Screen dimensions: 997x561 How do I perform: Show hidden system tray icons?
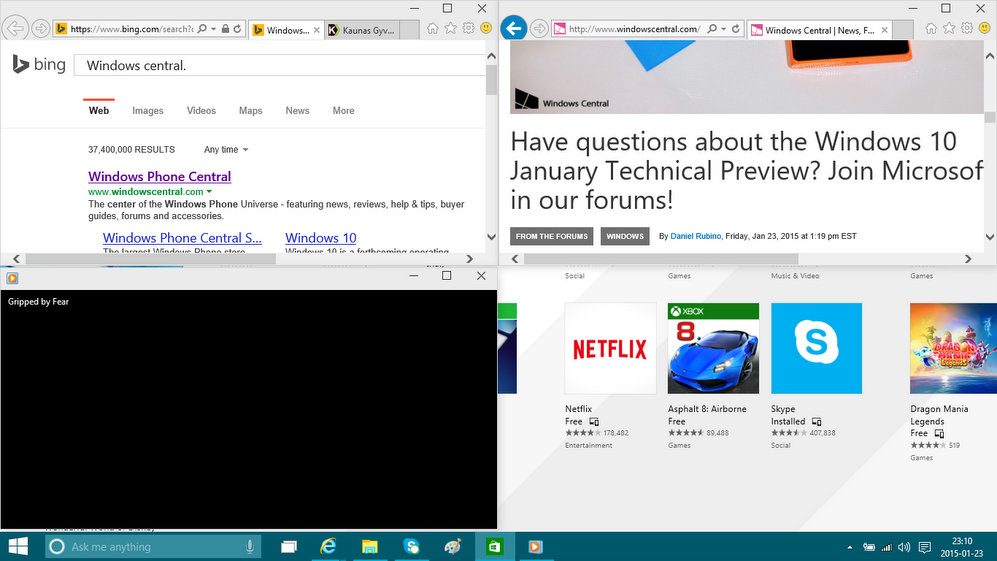[x=850, y=547]
